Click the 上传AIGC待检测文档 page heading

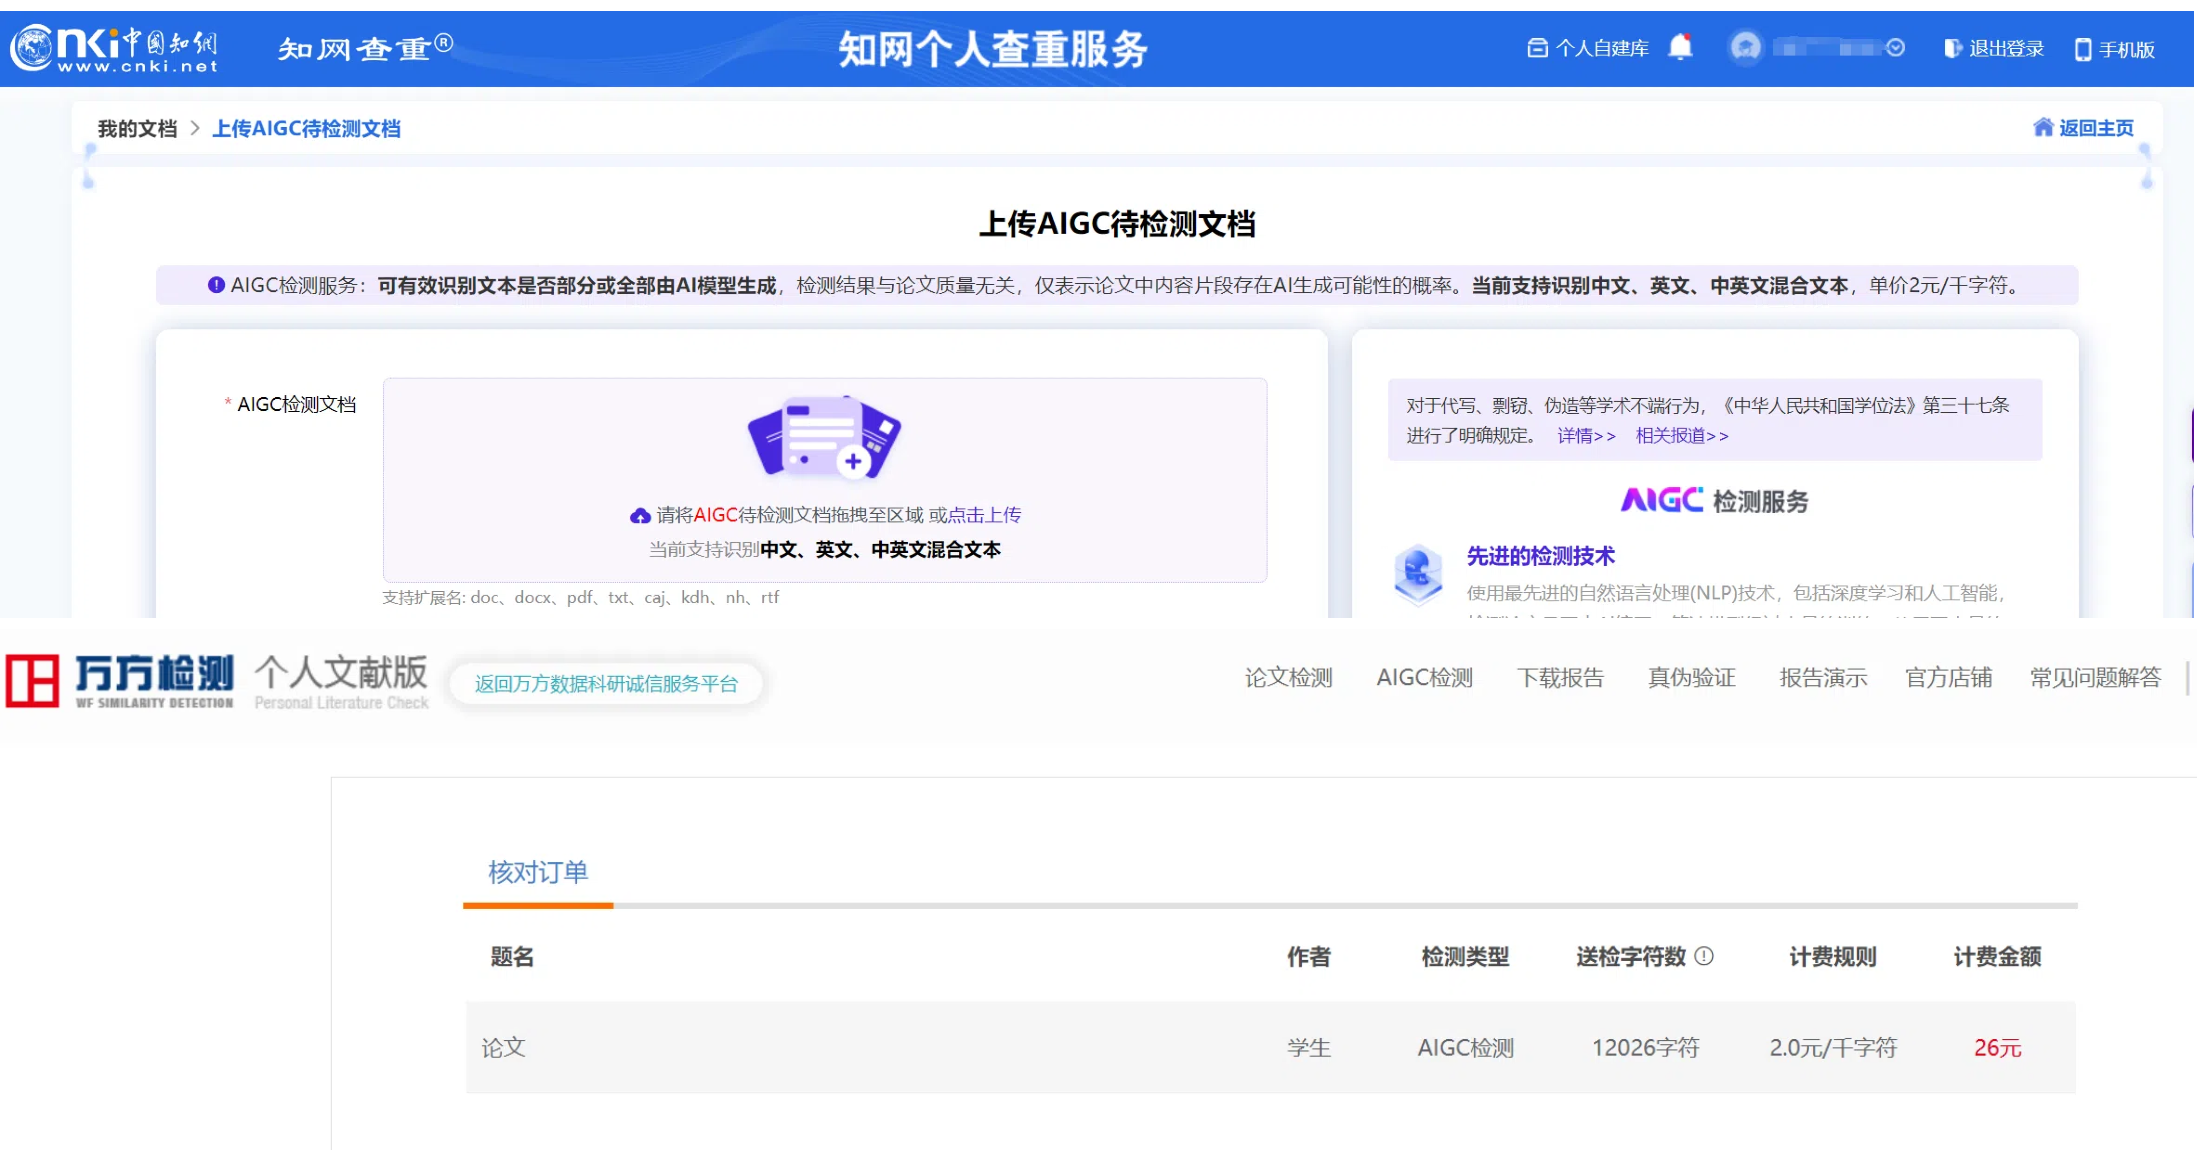click(x=1116, y=223)
